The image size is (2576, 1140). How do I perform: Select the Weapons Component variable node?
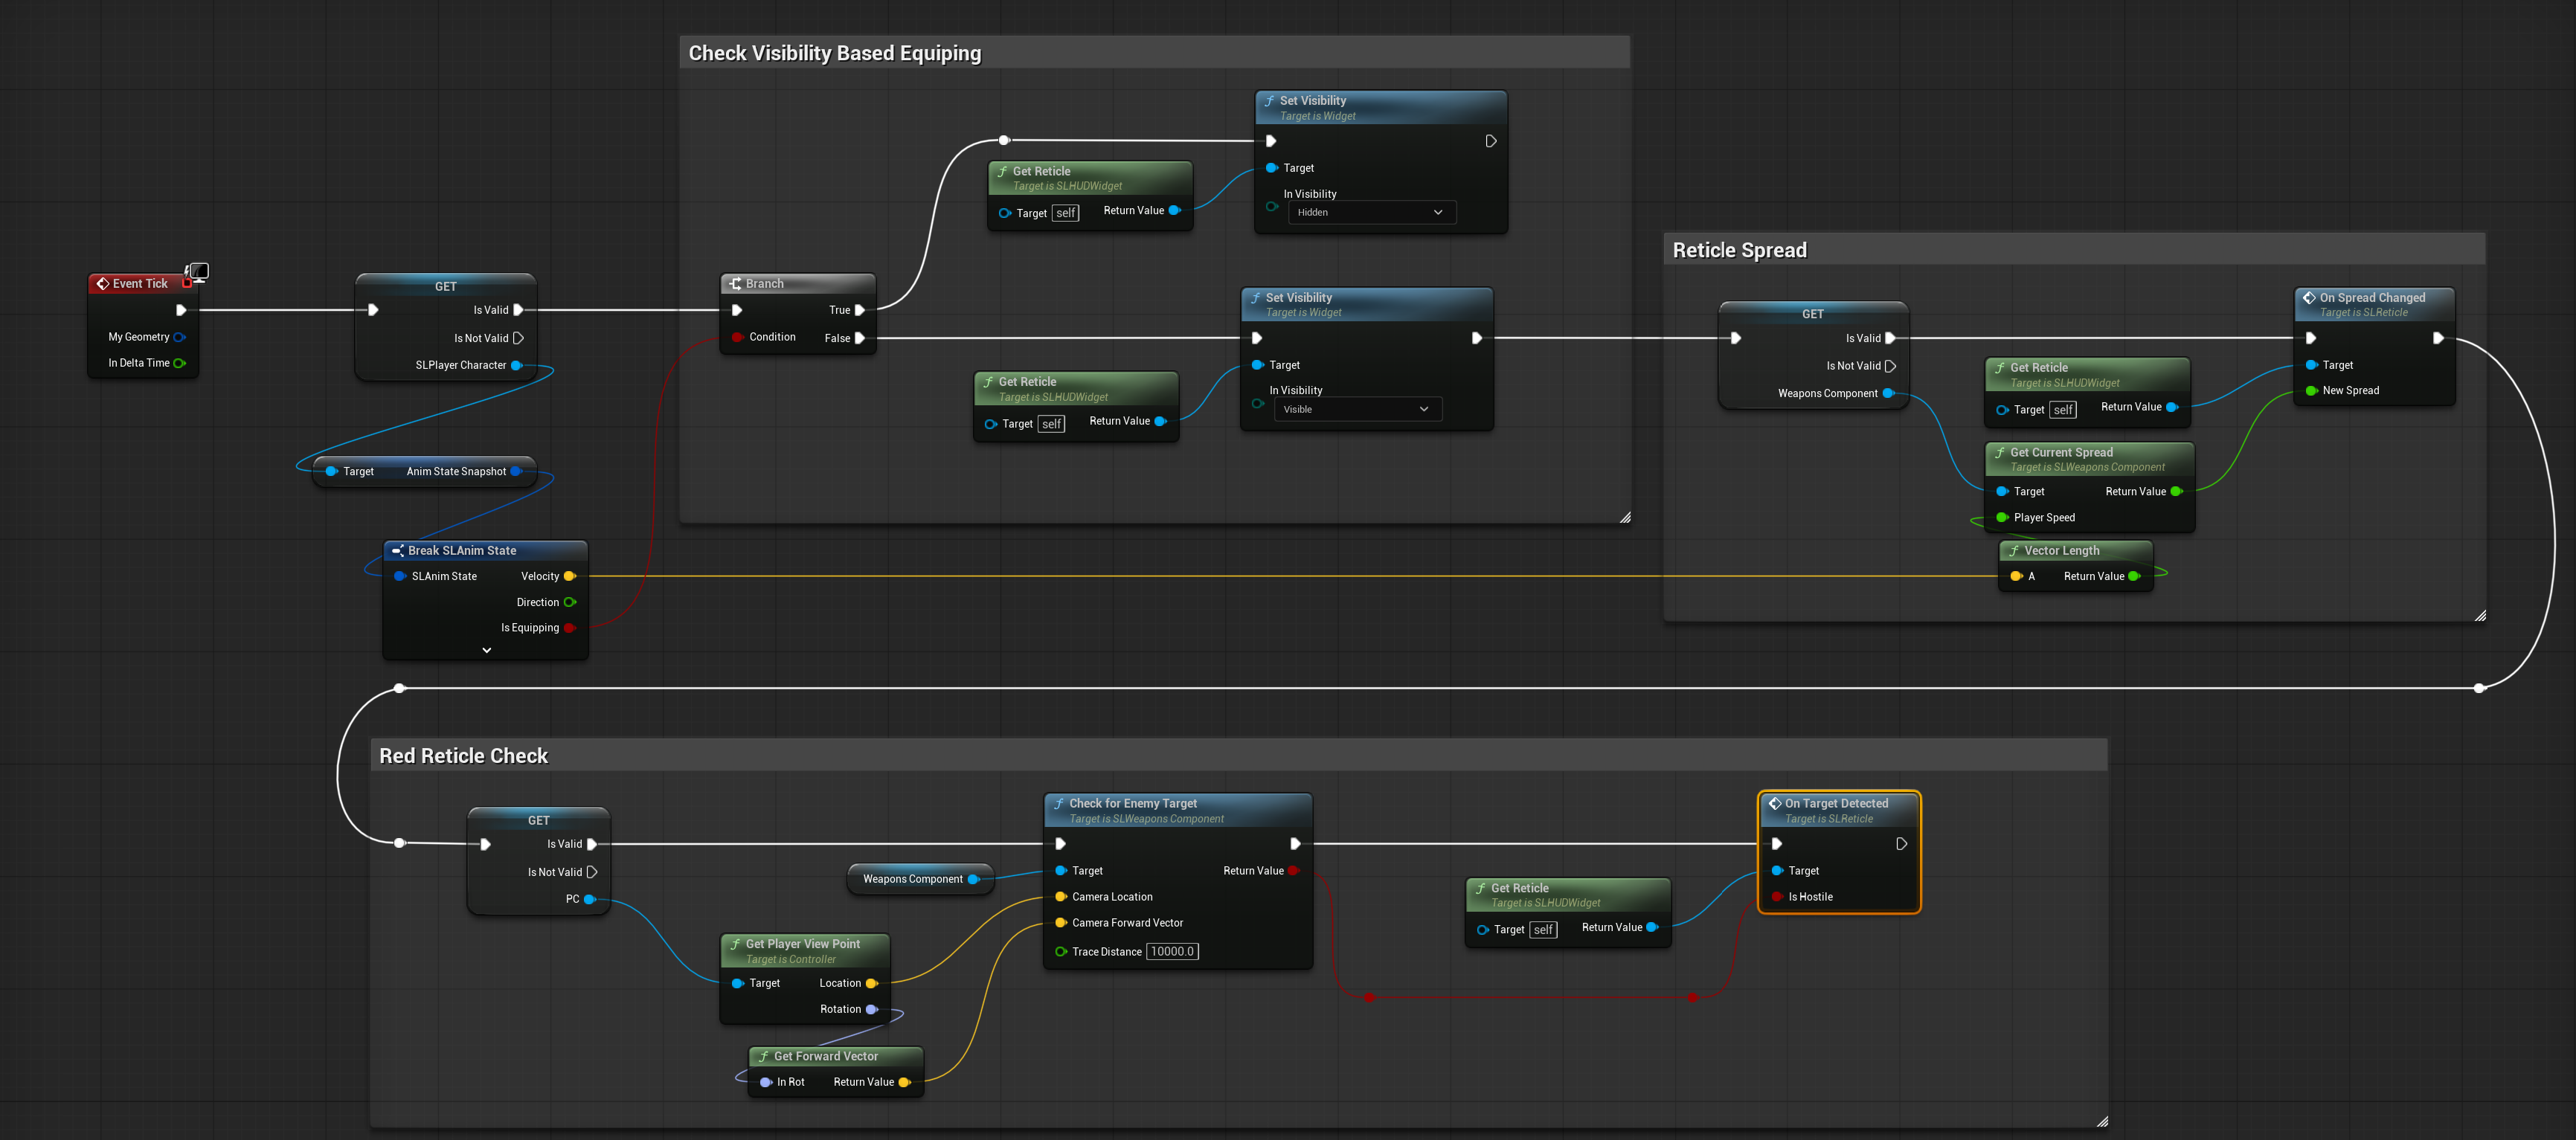point(920,879)
